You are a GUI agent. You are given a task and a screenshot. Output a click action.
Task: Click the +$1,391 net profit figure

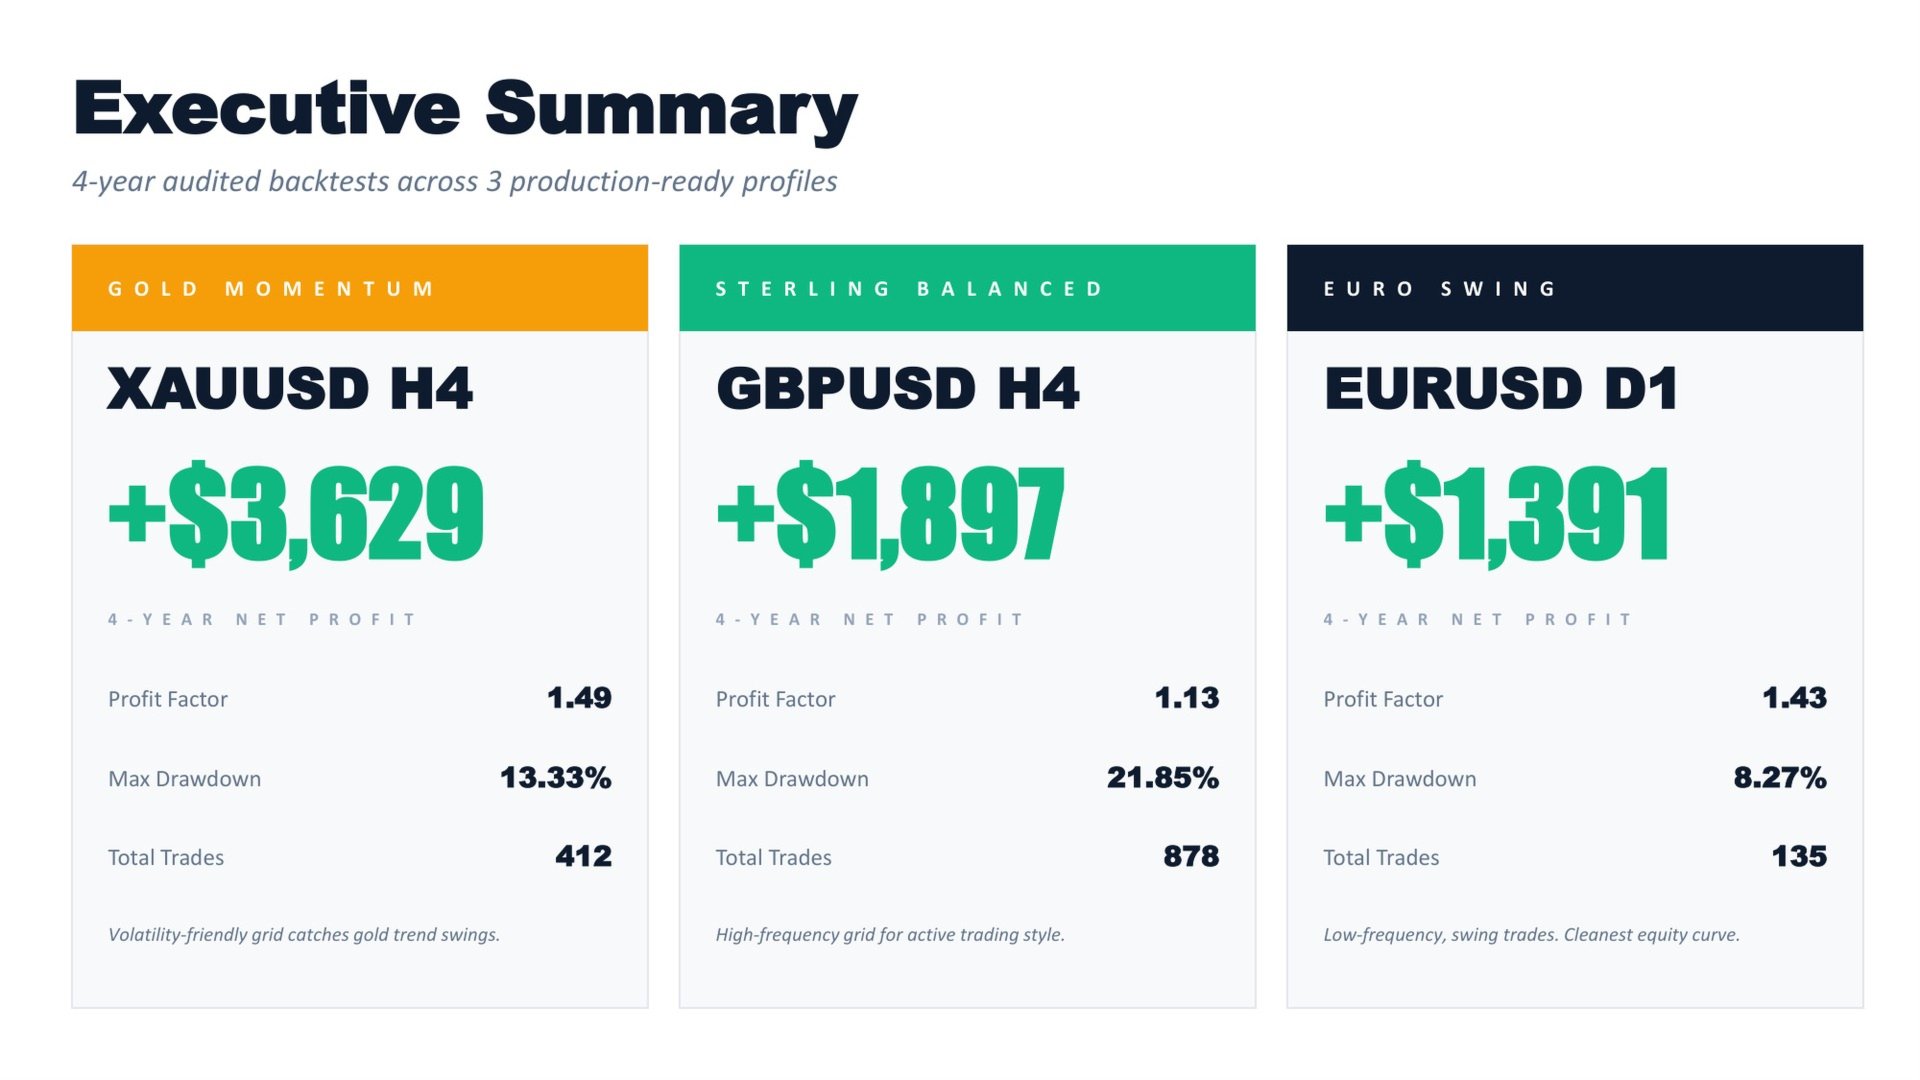1497,514
